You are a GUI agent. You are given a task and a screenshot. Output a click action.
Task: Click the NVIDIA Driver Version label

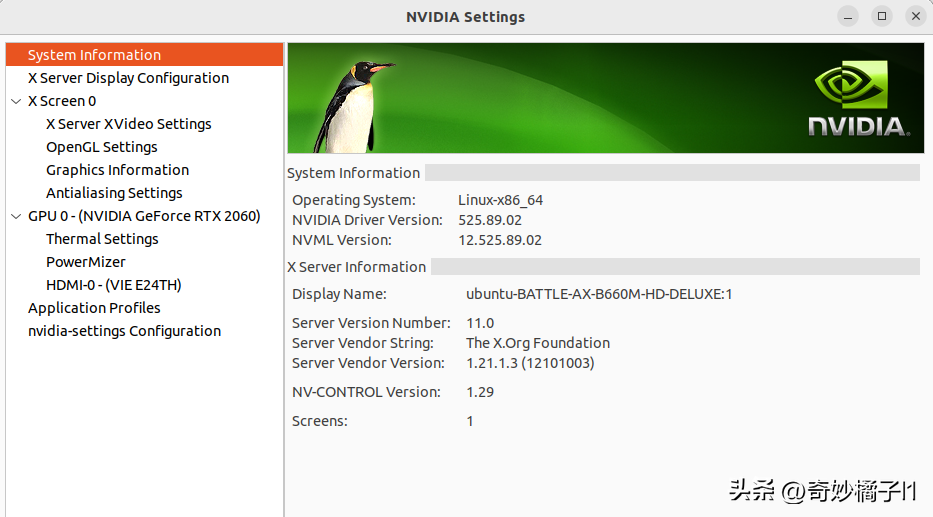367,220
